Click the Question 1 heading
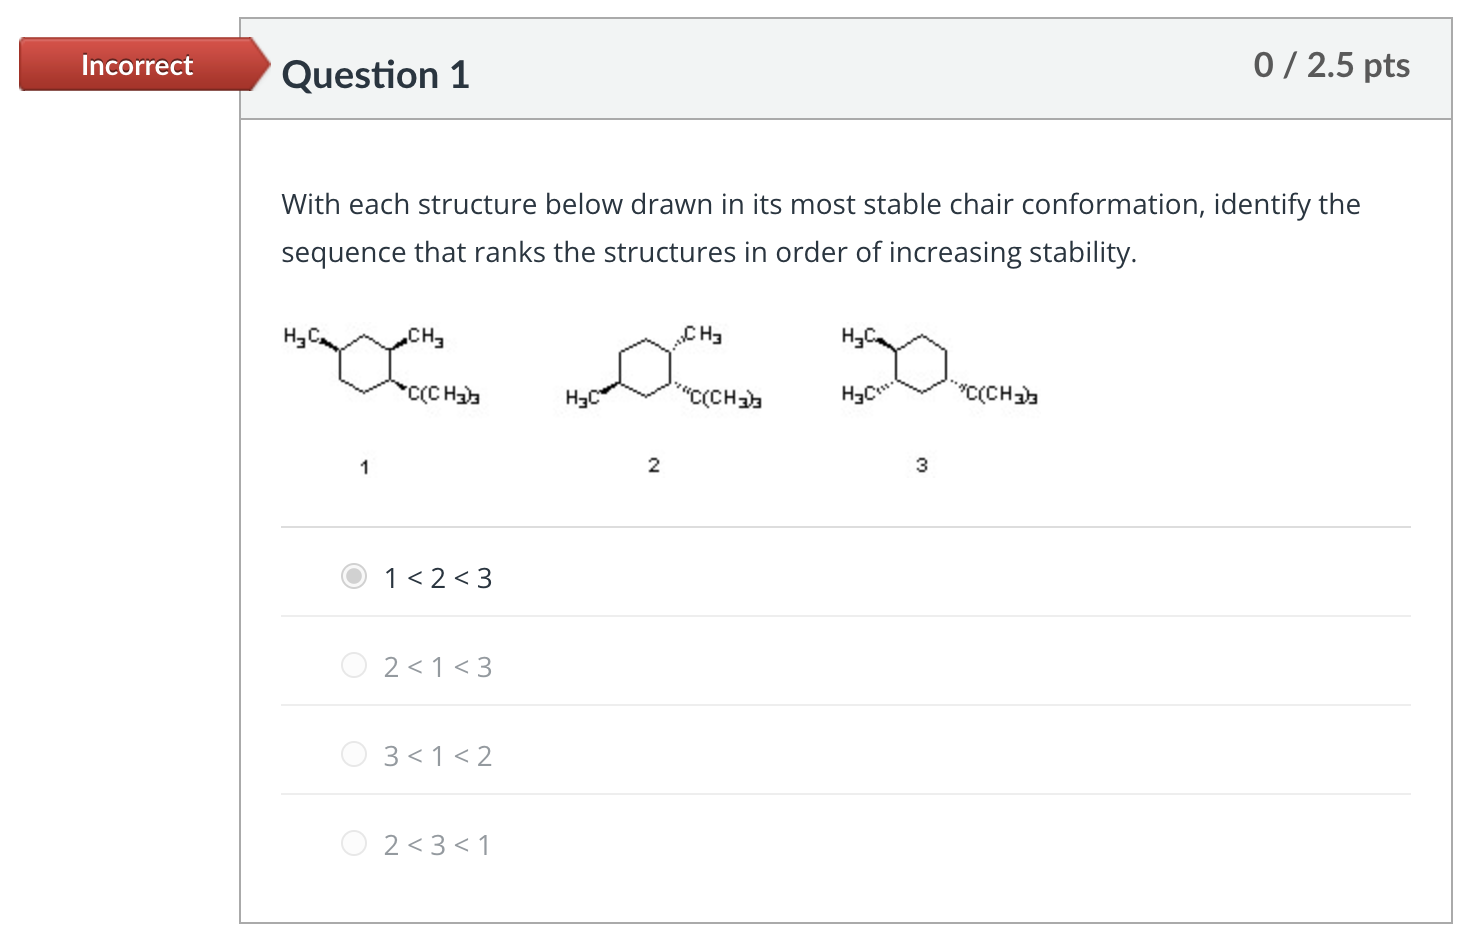Viewport: 1460px width, 931px height. [375, 74]
